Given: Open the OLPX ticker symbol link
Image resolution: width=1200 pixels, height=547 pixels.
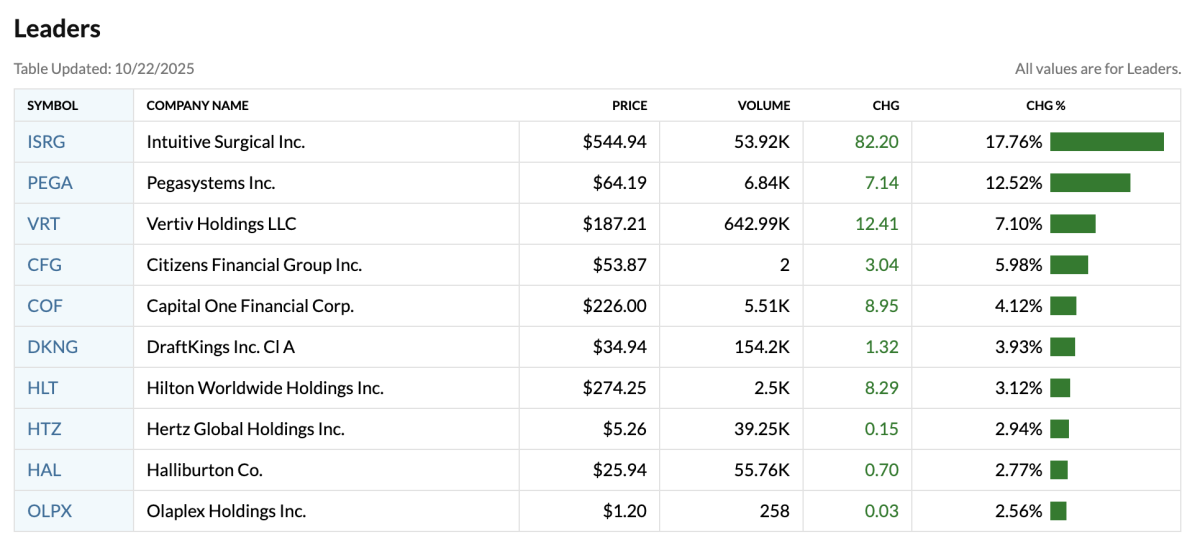Looking at the screenshot, I should coord(50,511).
